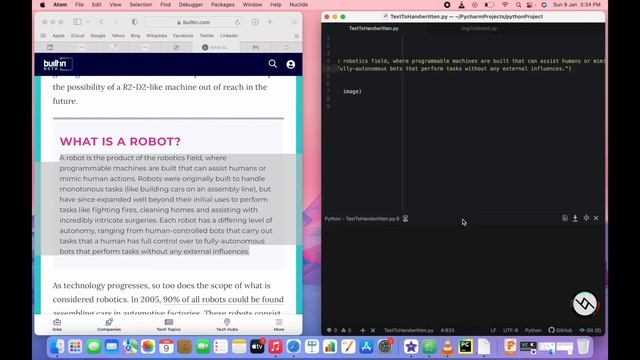640x360 pixels.
Task: Click the Safari privacy shield icon
Action: 134,22
